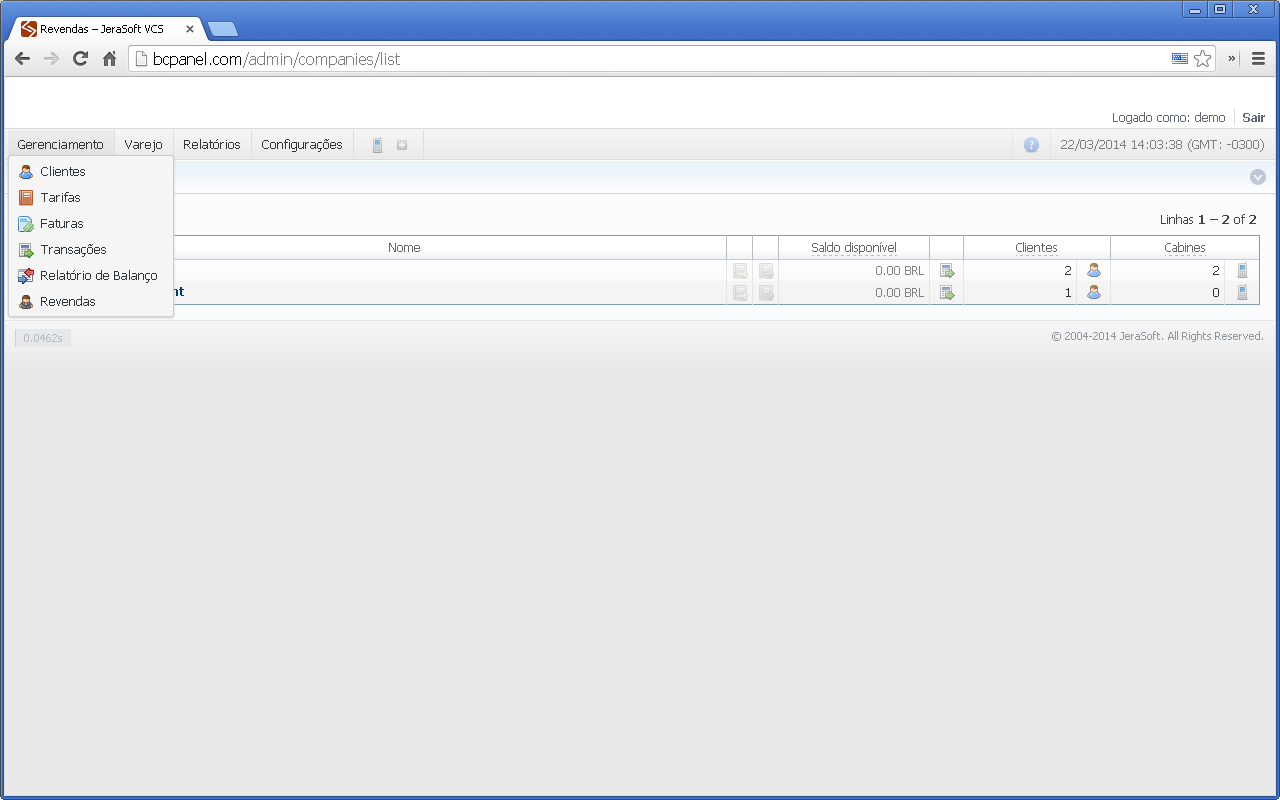Reload the page with refresh button

coord(80,59)
